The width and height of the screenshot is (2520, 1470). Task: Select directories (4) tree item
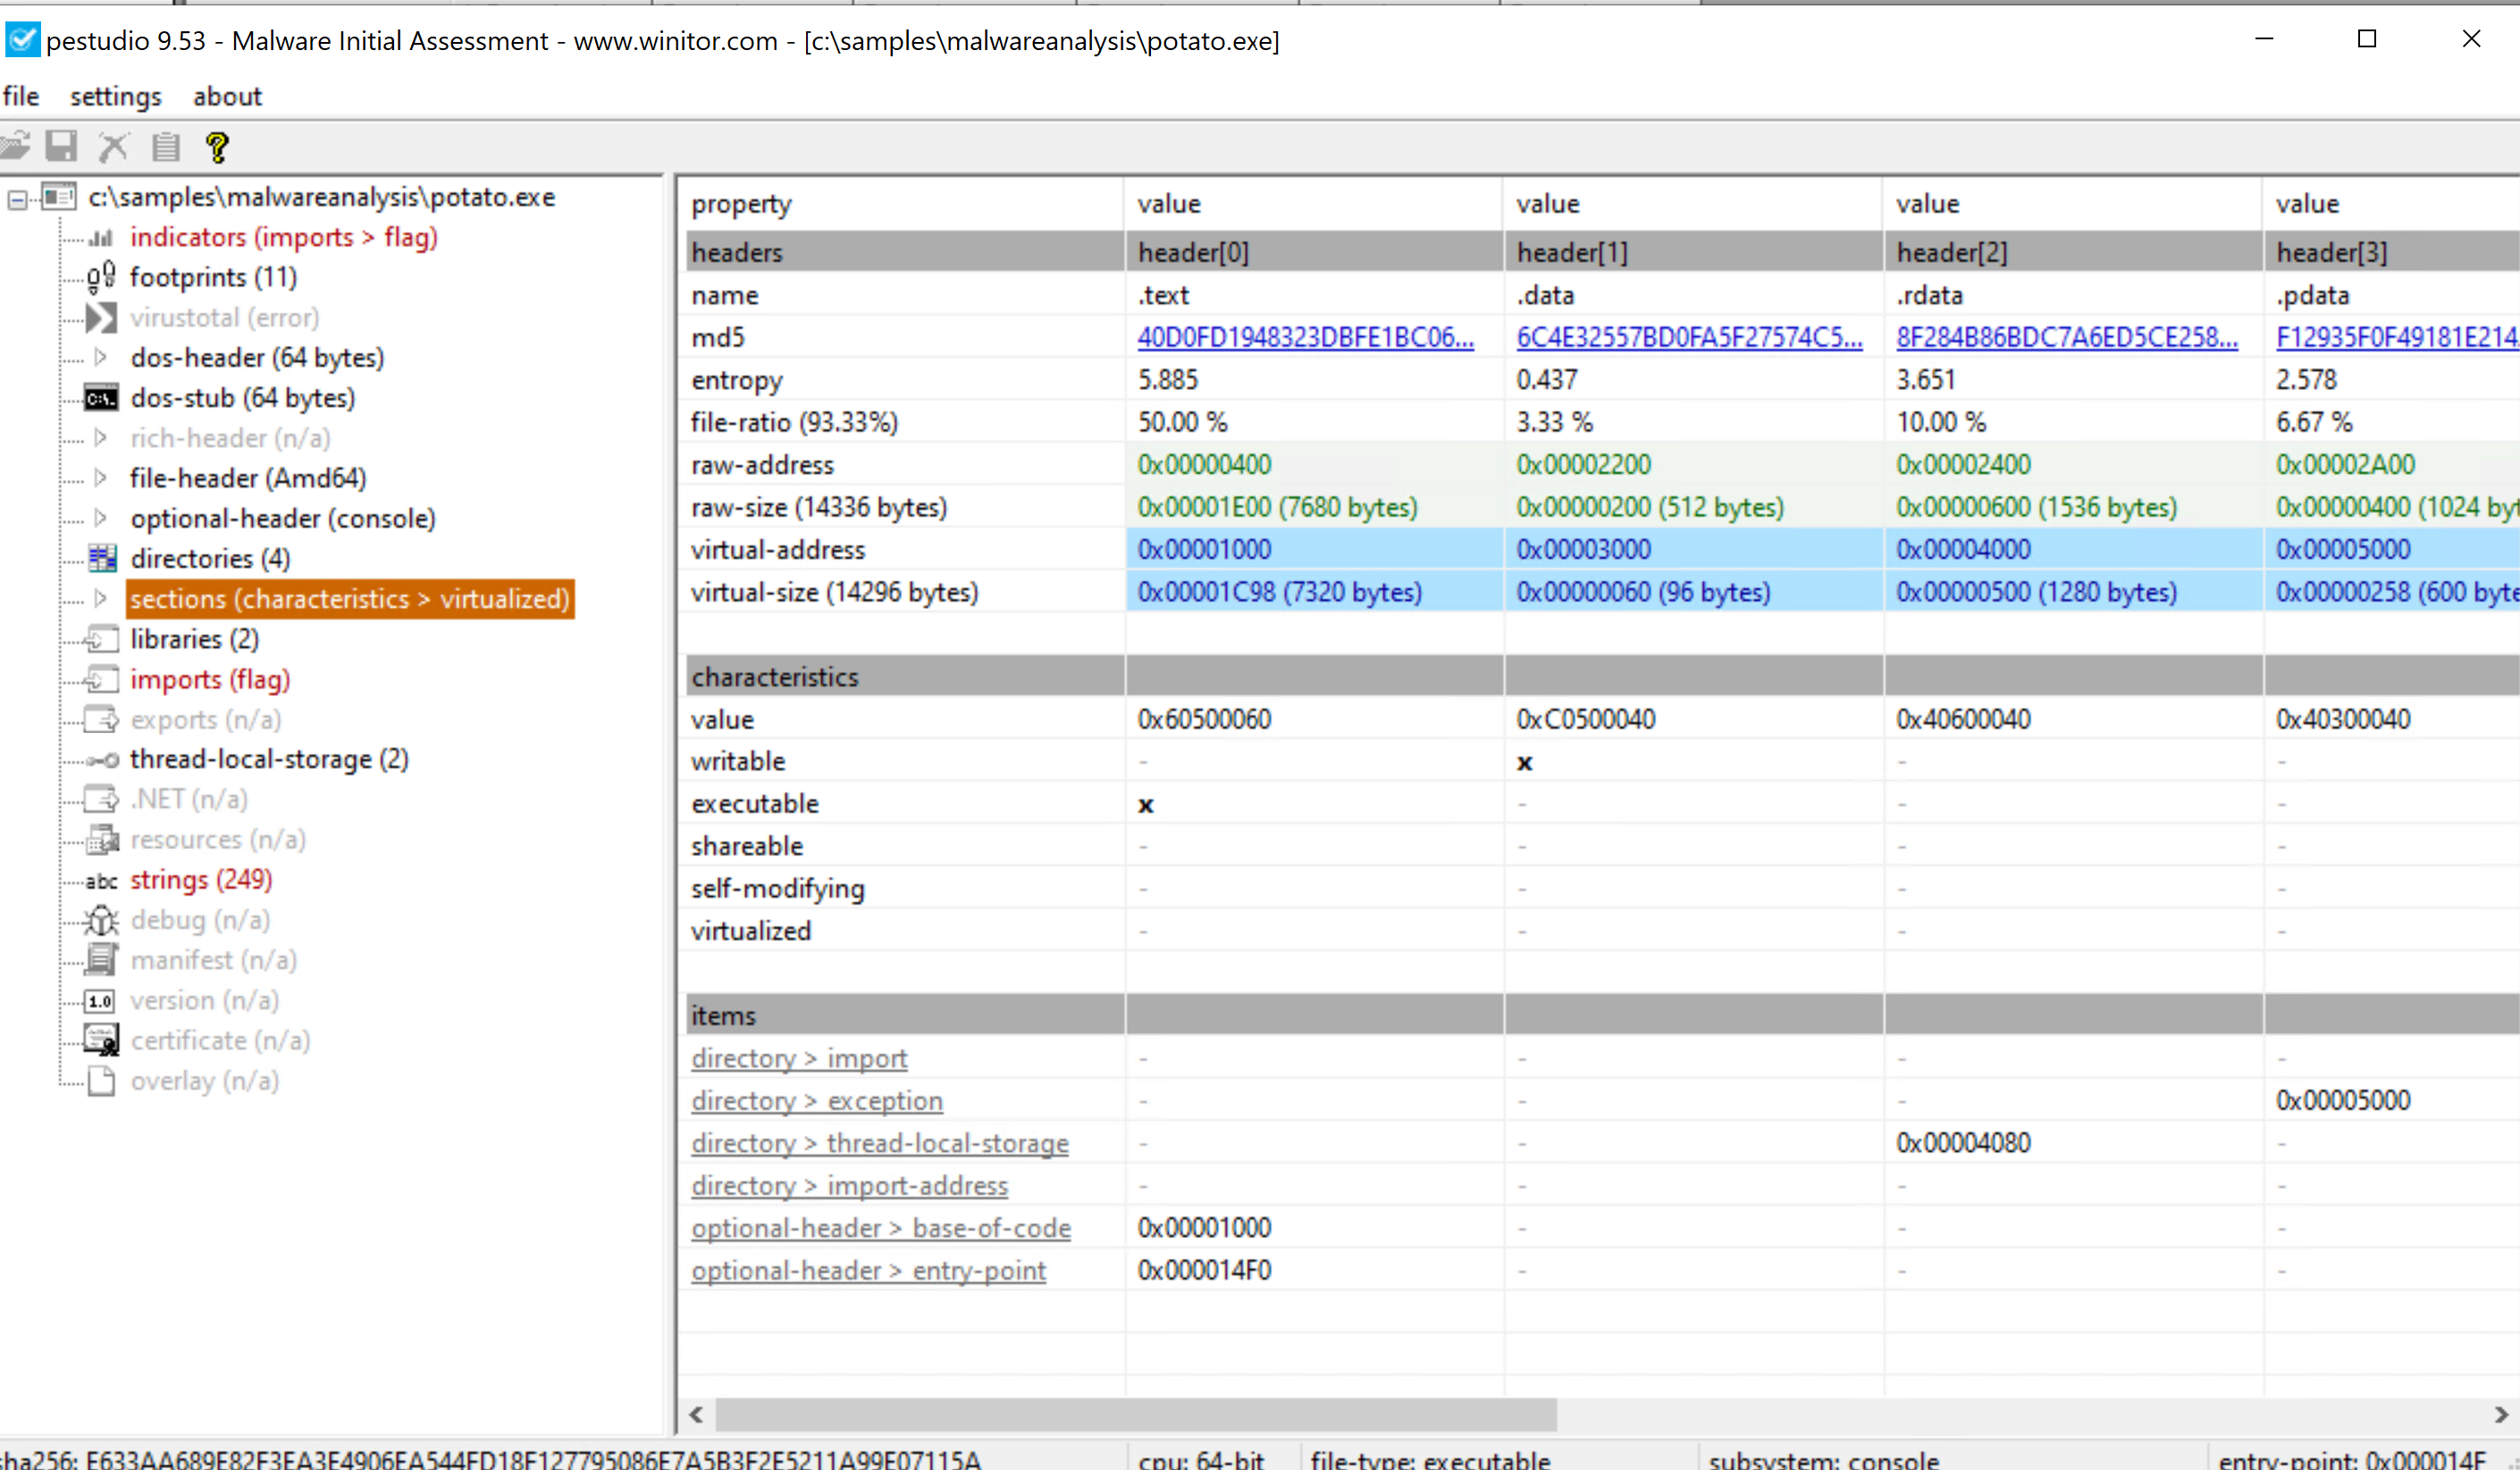(210, 558)
